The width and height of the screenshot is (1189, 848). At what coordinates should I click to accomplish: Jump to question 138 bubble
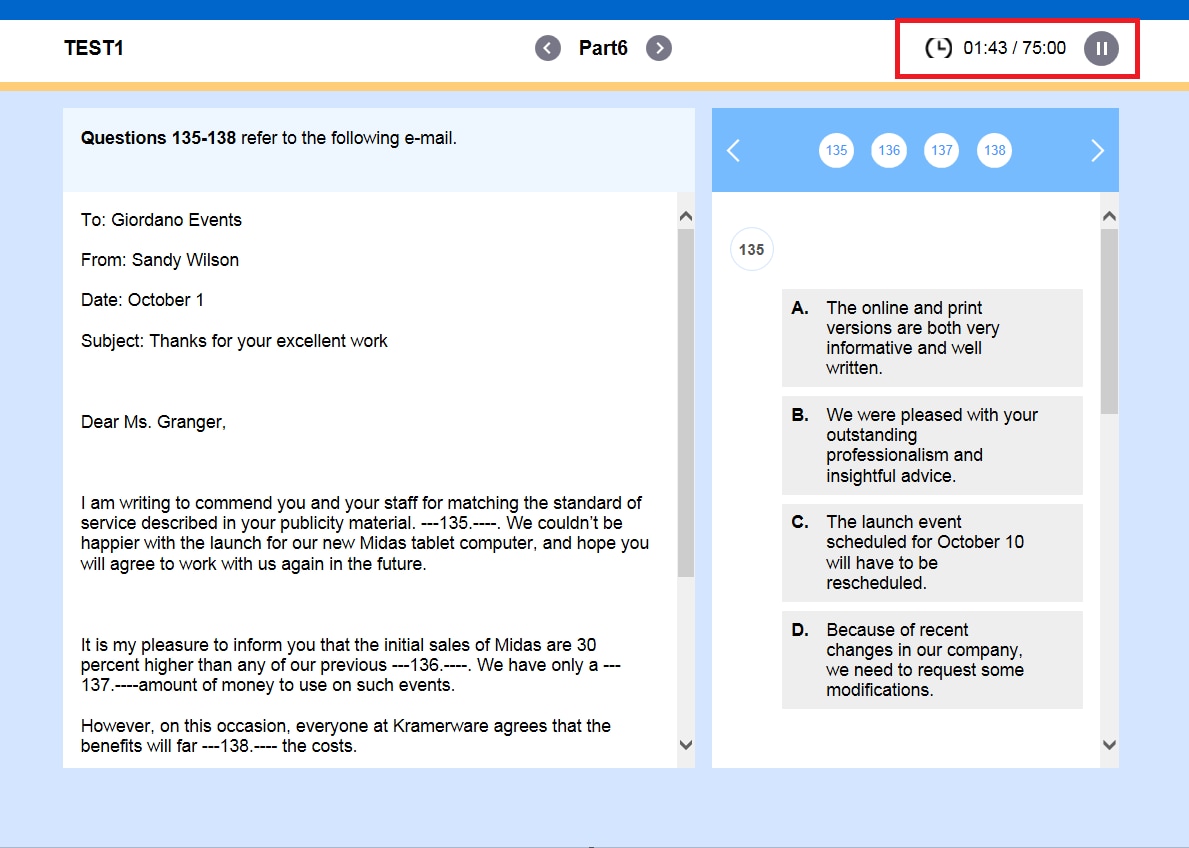[994, 150]
